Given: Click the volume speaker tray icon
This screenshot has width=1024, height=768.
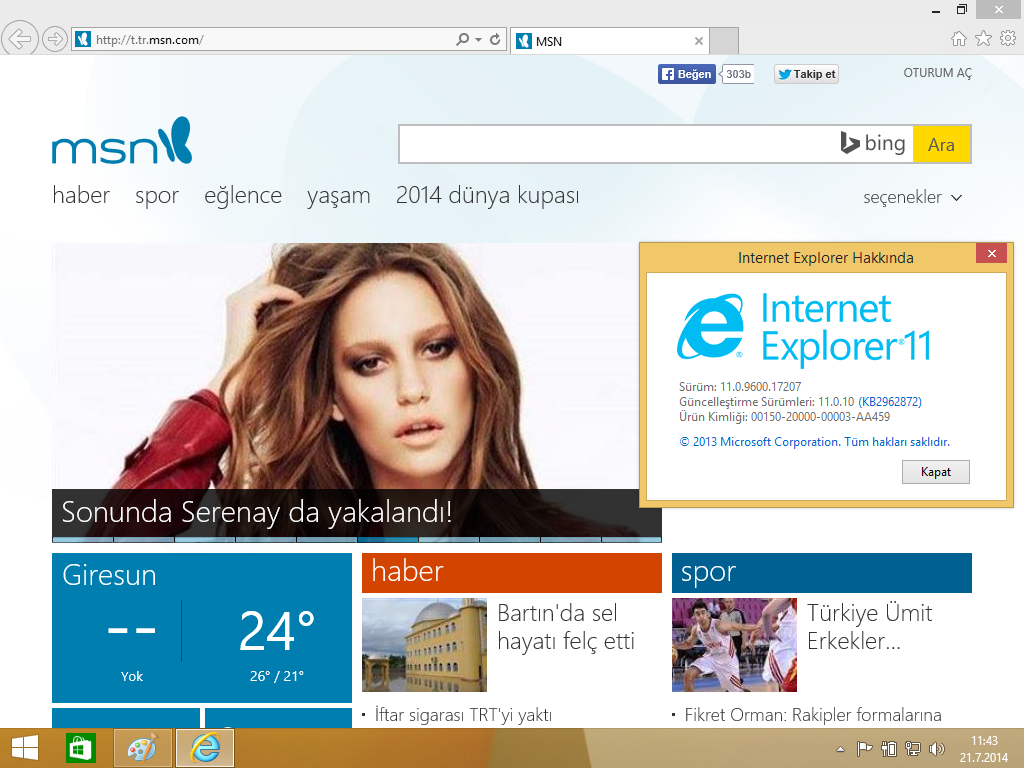Looking at the screenshot, I should click(937, 749).
